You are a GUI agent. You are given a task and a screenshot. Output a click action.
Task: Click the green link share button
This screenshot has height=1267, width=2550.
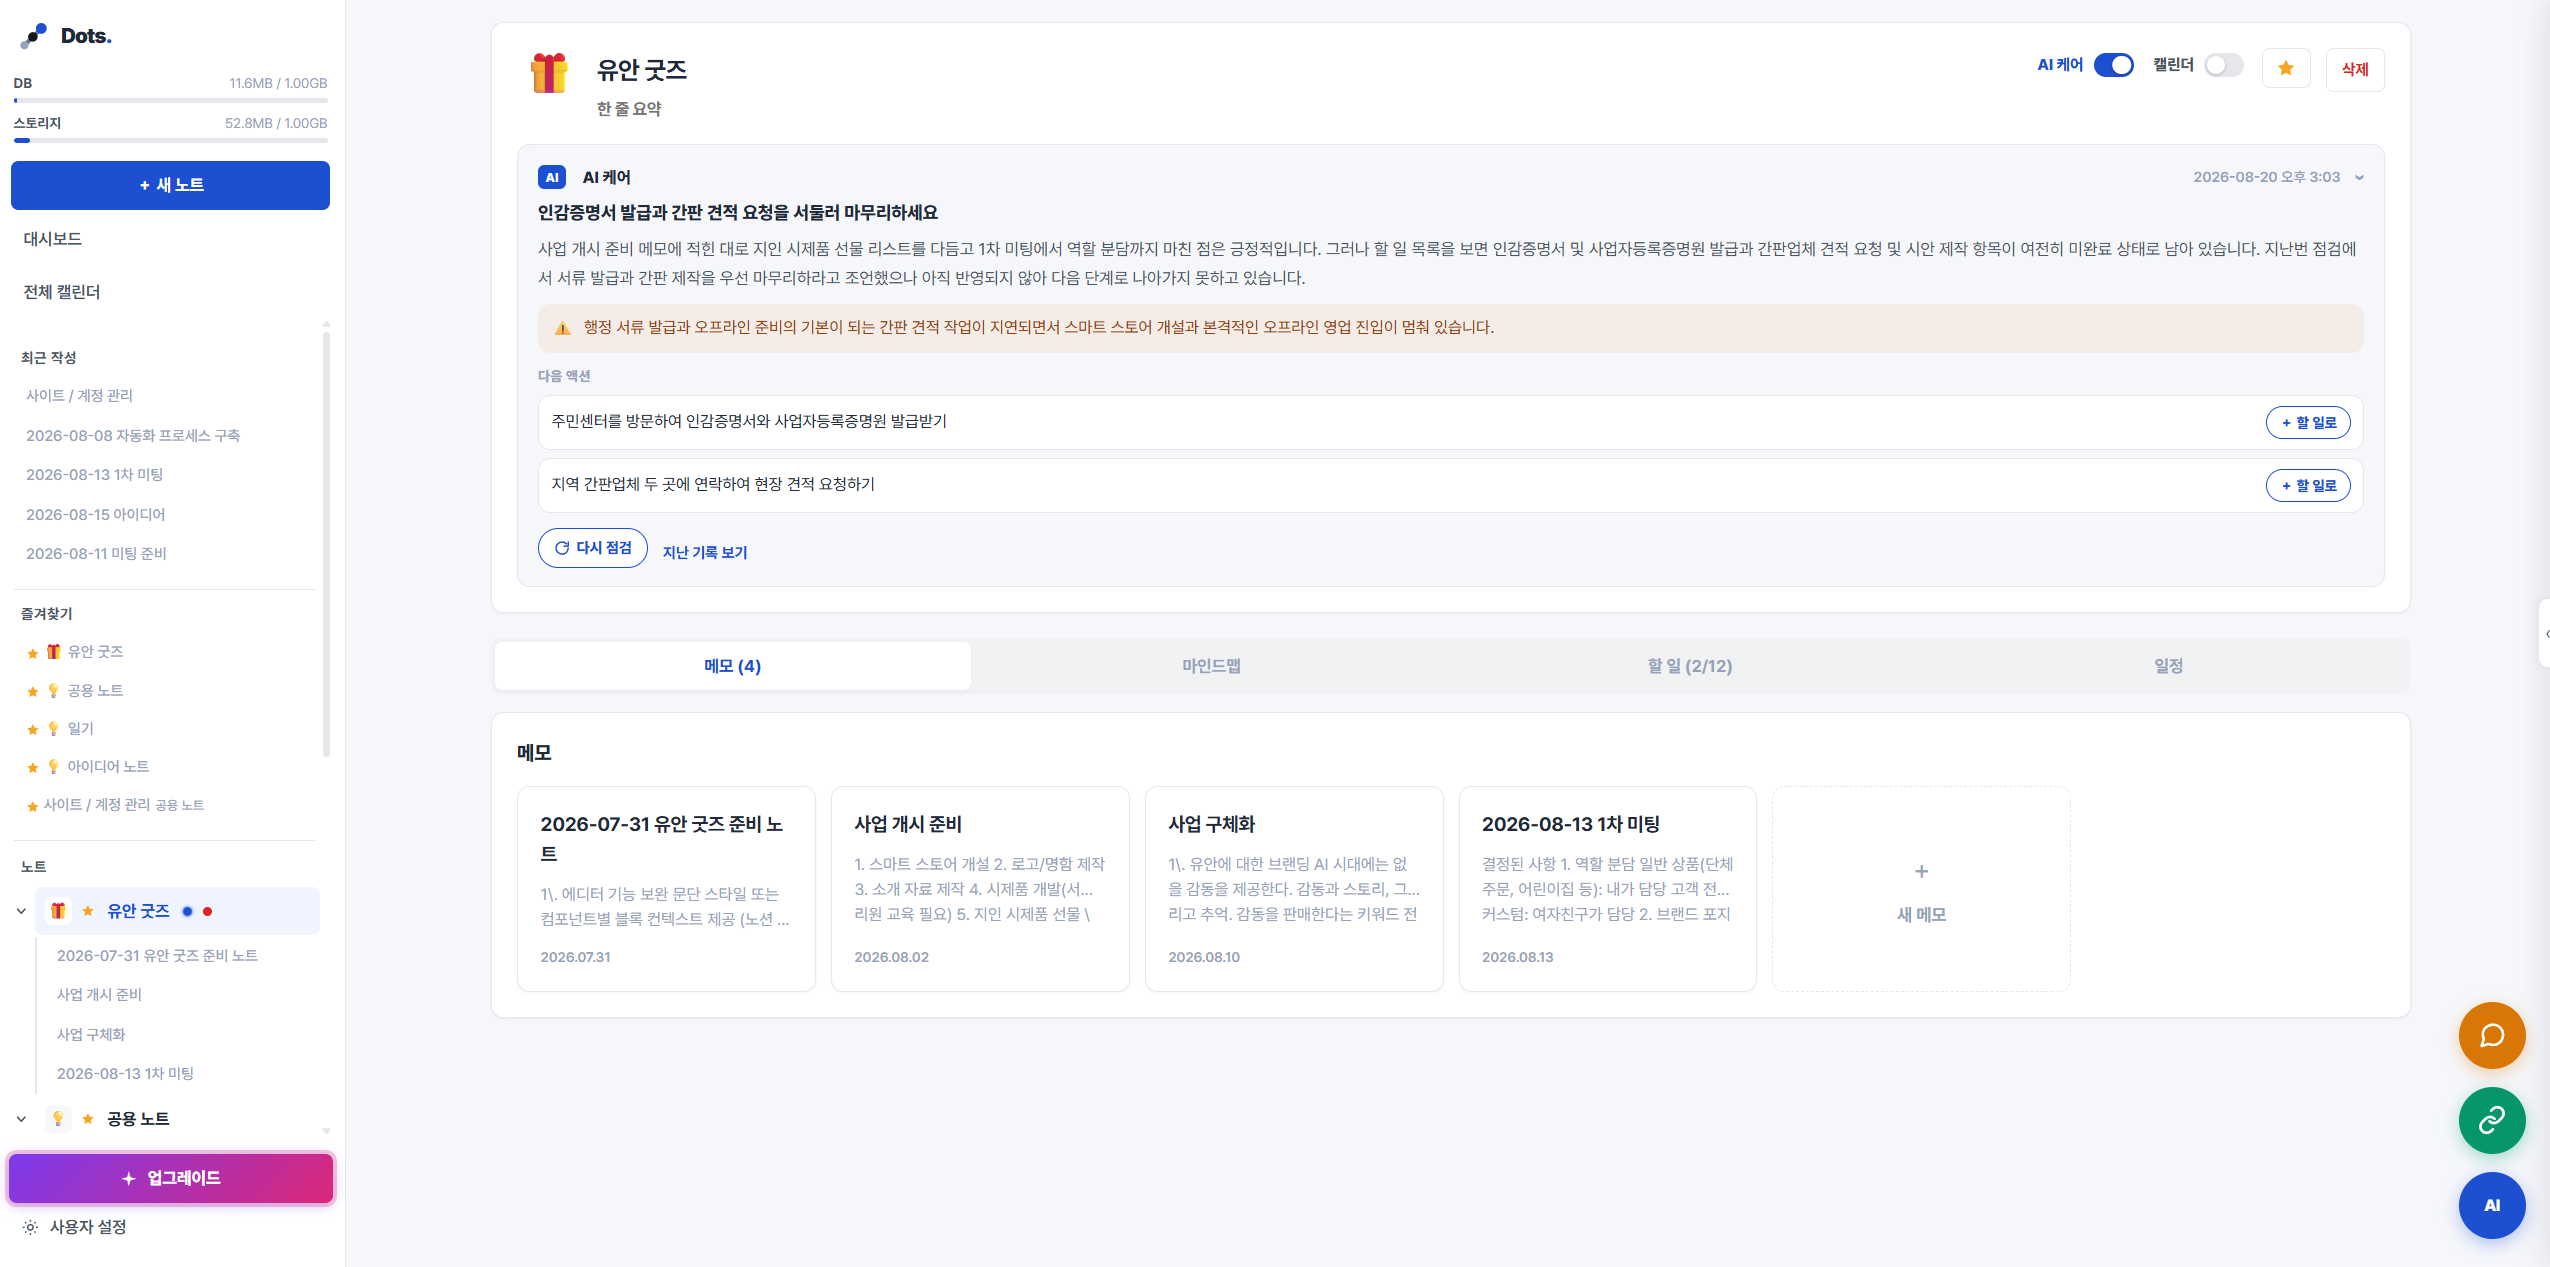point(2492,1120)
